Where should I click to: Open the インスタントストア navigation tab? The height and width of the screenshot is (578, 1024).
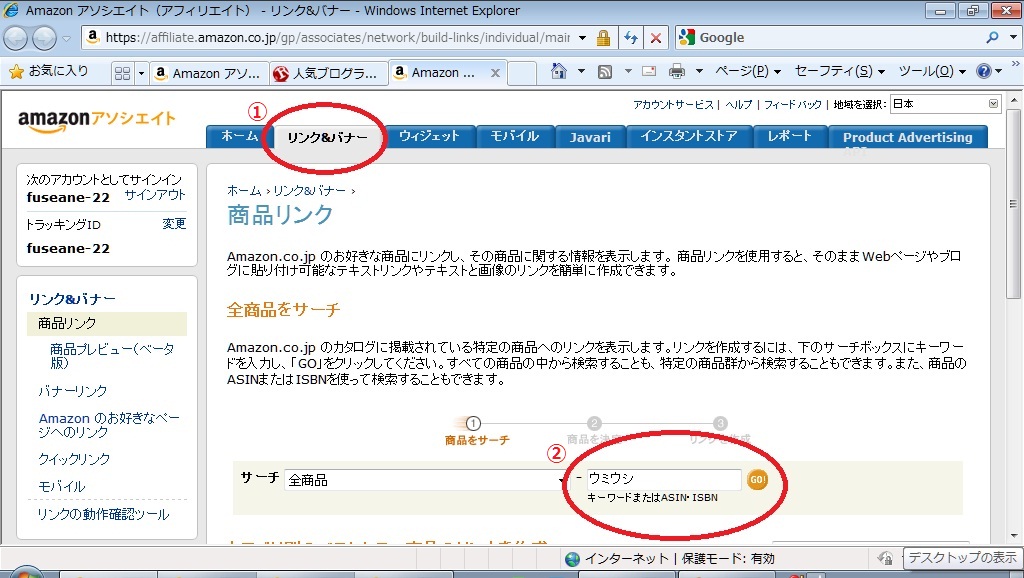688,136
